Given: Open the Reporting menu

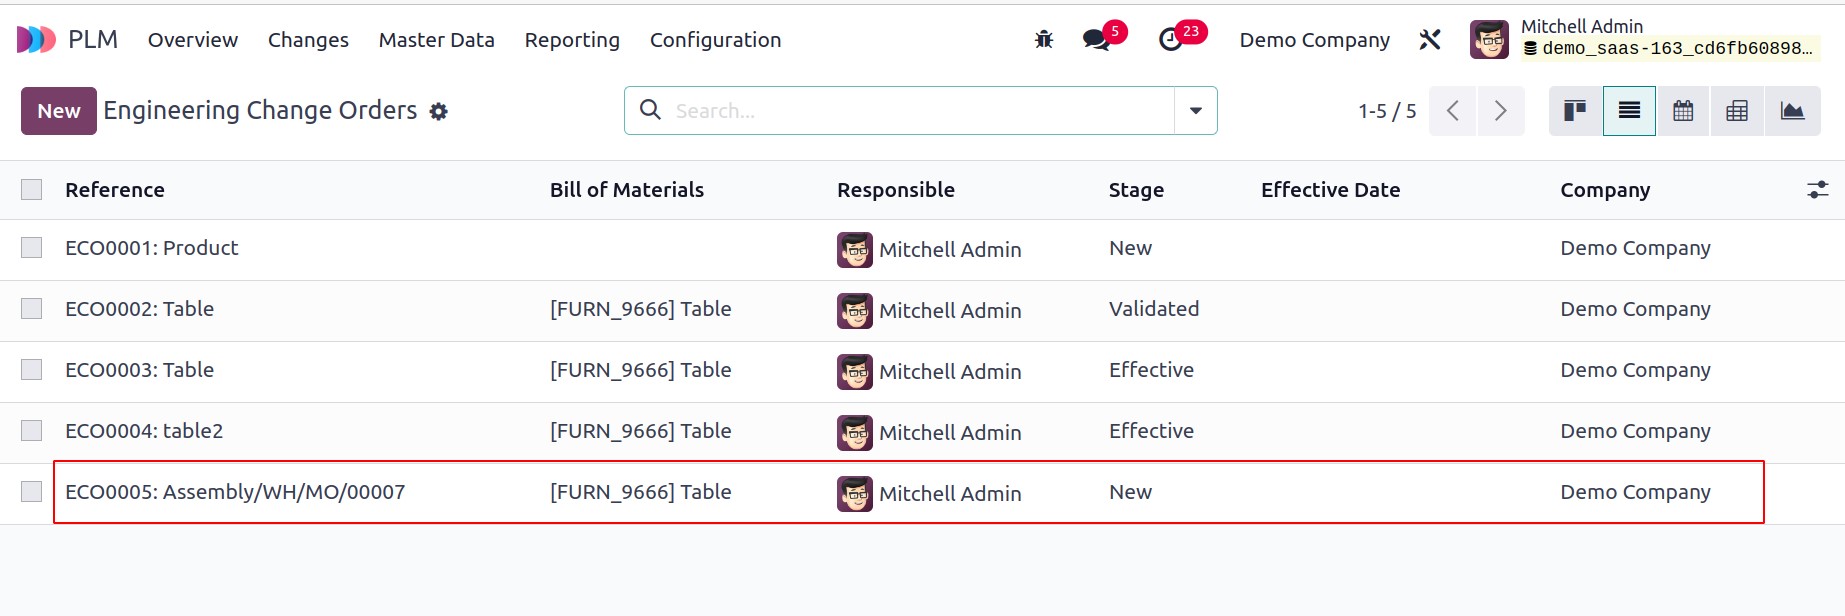Looking at the screenshot, I should (x=572, y=40).
